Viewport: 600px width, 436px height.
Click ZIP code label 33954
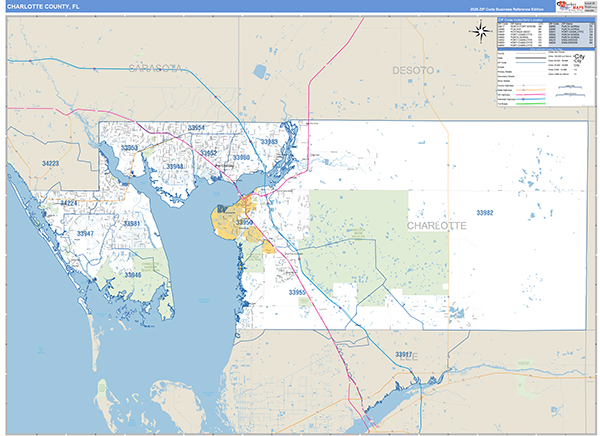(x=196, y=128)
